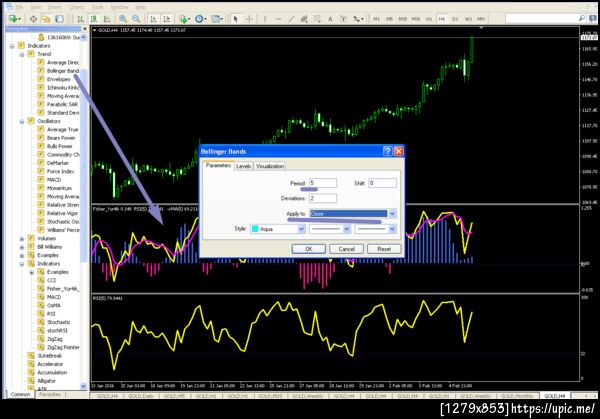The height and width of the screenshot is (419, 600).
Task: Click the Shift input field
Action: 383,183
